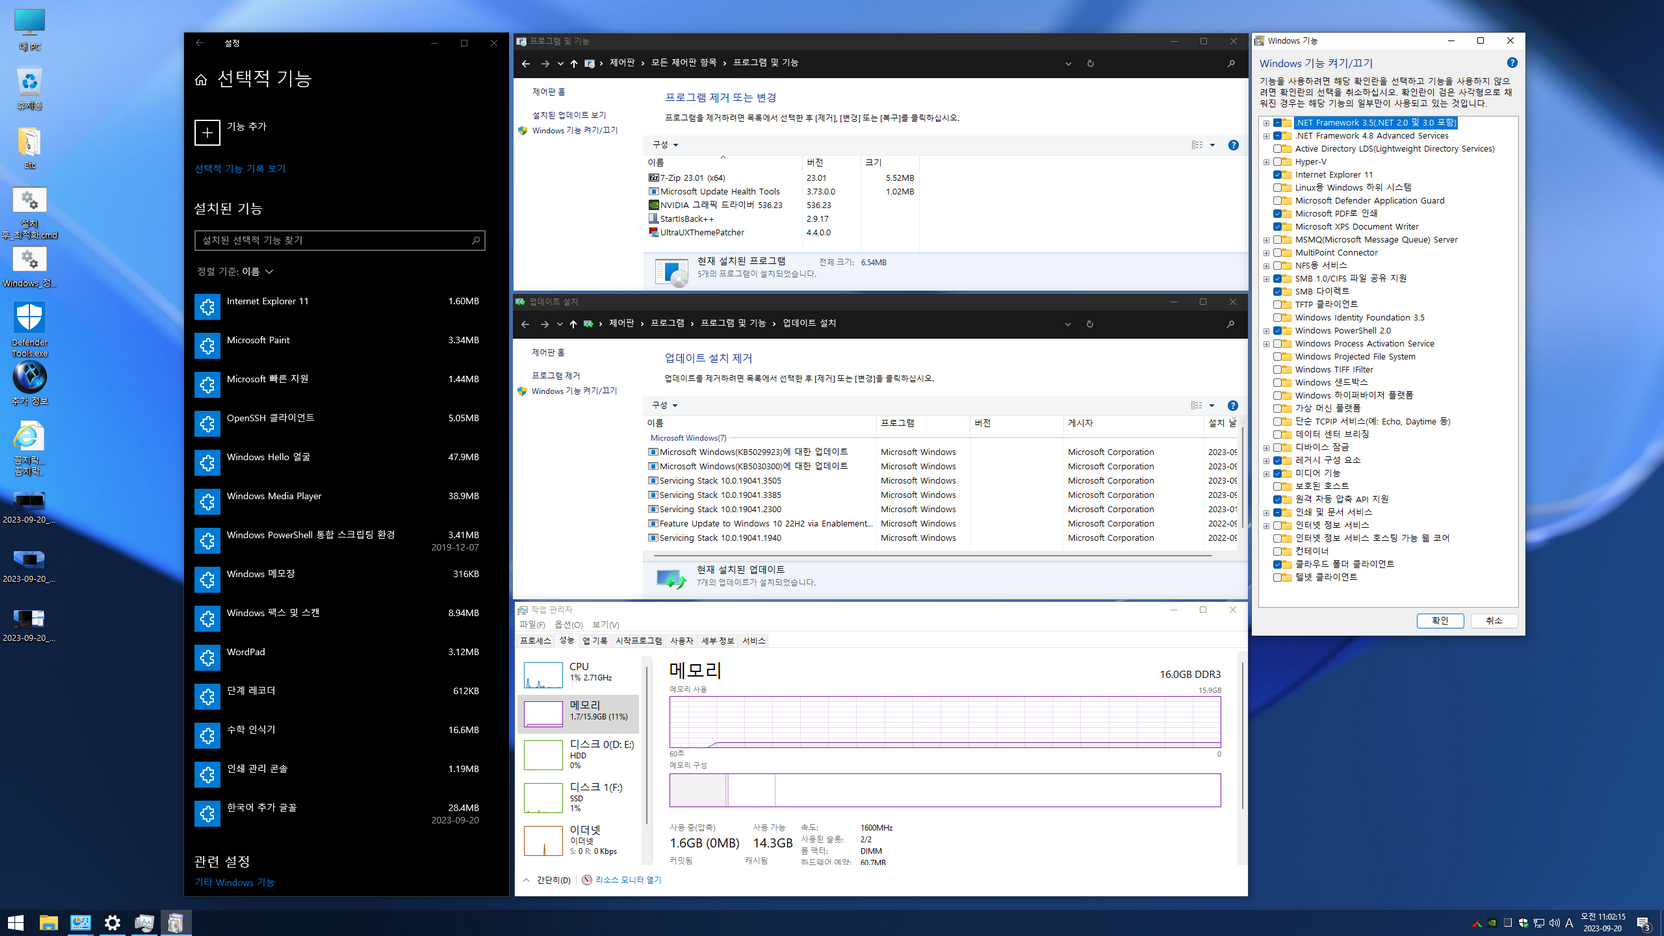
Task: Expand the Hyper-V tree node
Action: tap(1266, 162)
